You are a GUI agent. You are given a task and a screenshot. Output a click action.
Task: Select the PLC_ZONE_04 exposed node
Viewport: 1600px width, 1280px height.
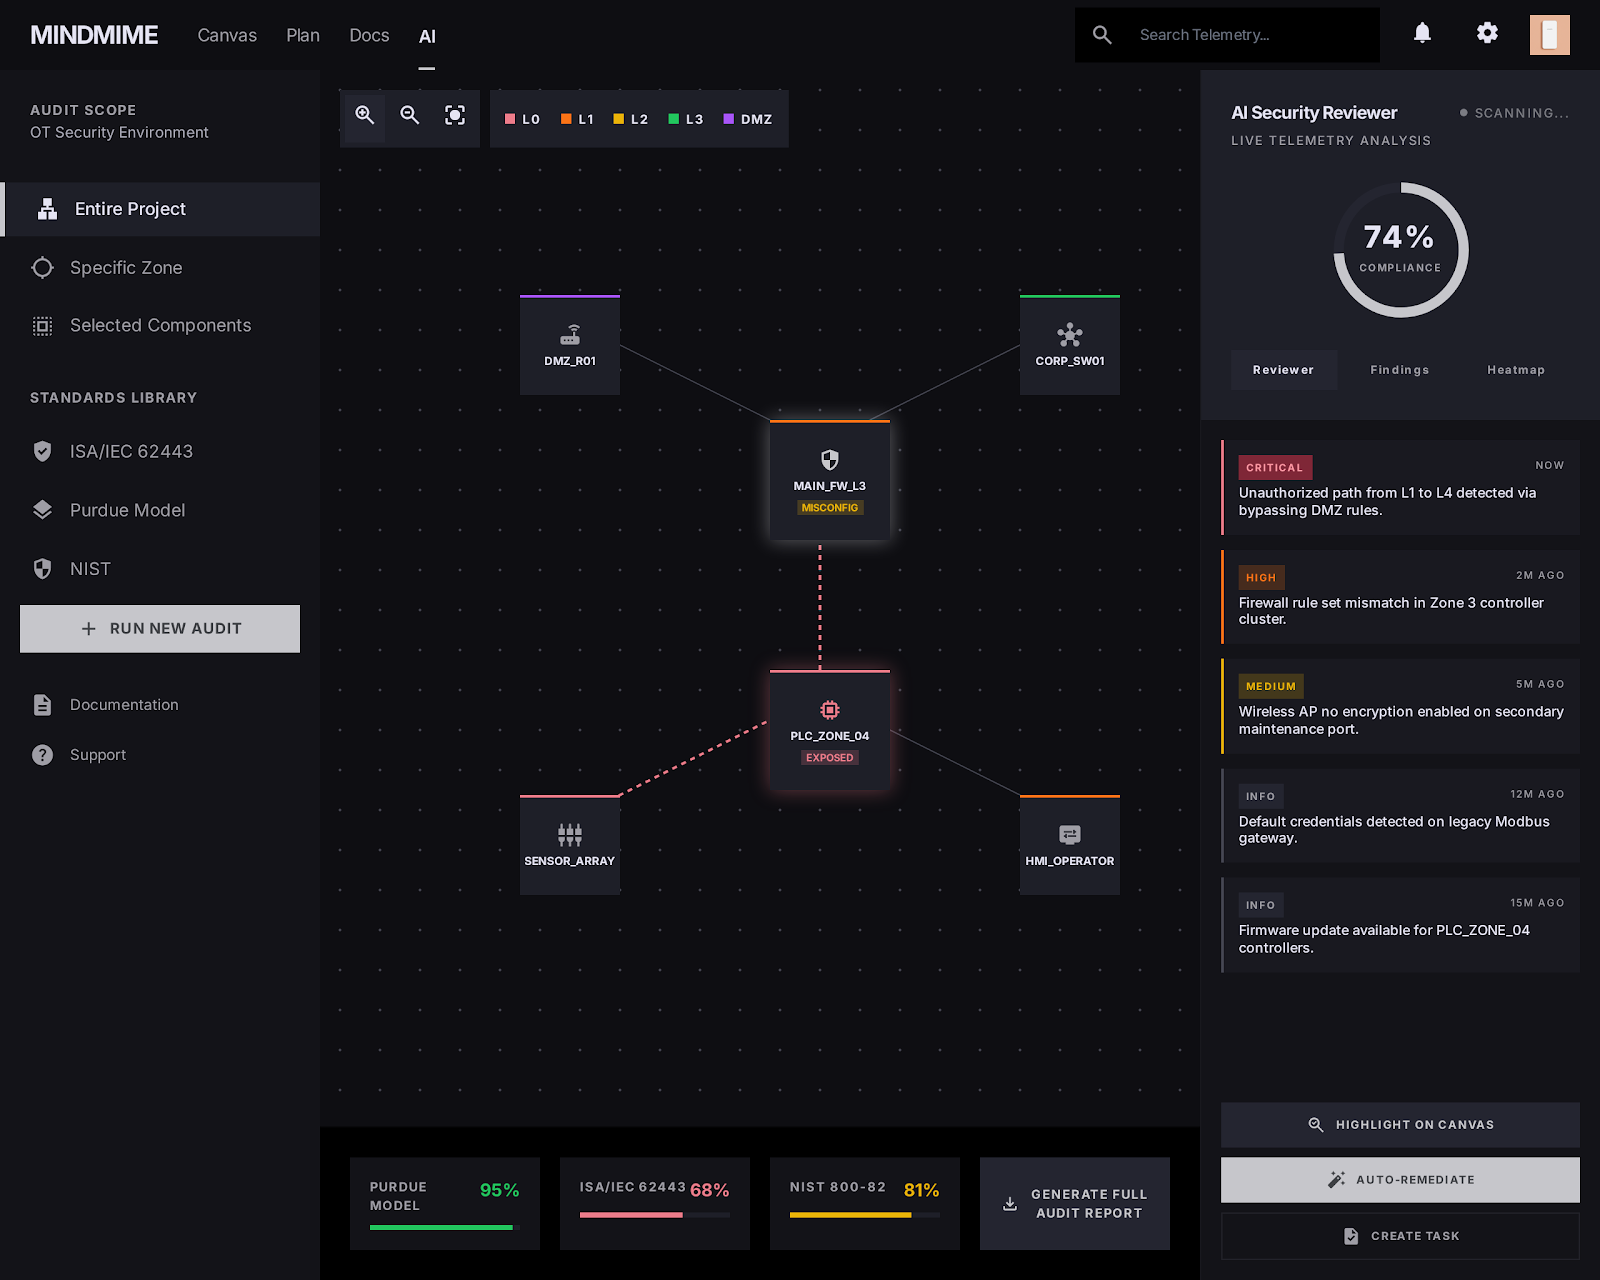tap(829, 730)
